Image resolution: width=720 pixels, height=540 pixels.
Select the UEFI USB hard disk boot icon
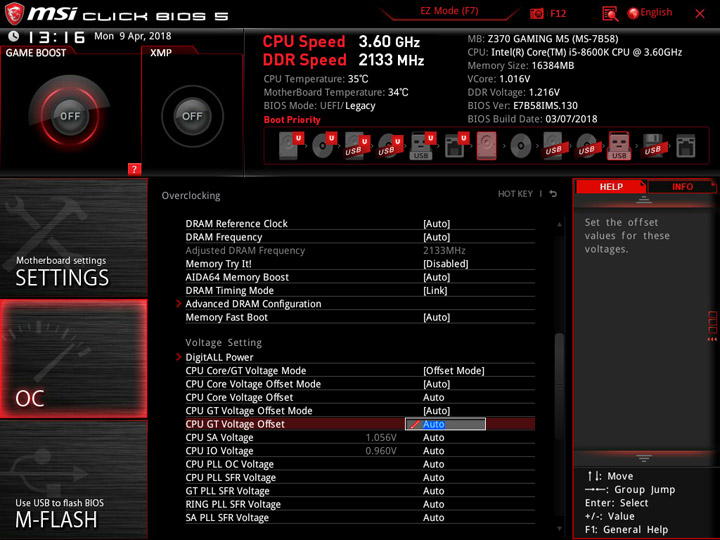point(357,146)
